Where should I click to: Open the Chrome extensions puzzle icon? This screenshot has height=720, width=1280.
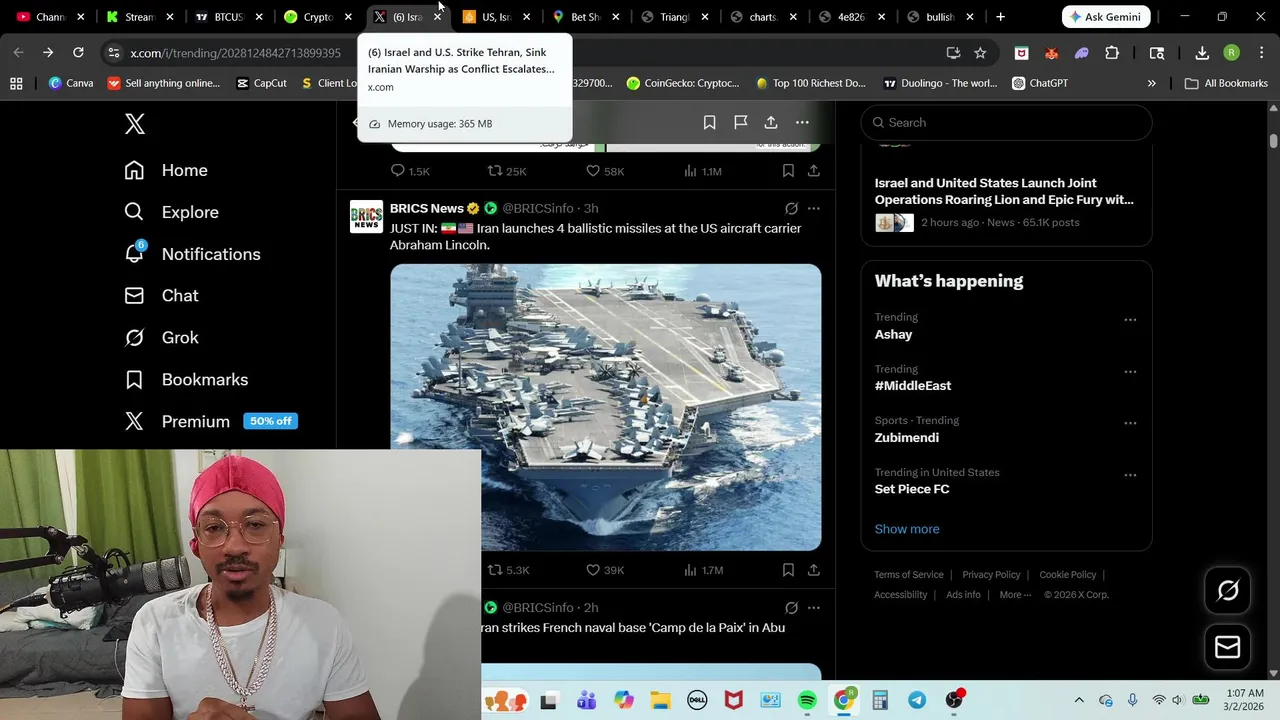coord(1112,53)
